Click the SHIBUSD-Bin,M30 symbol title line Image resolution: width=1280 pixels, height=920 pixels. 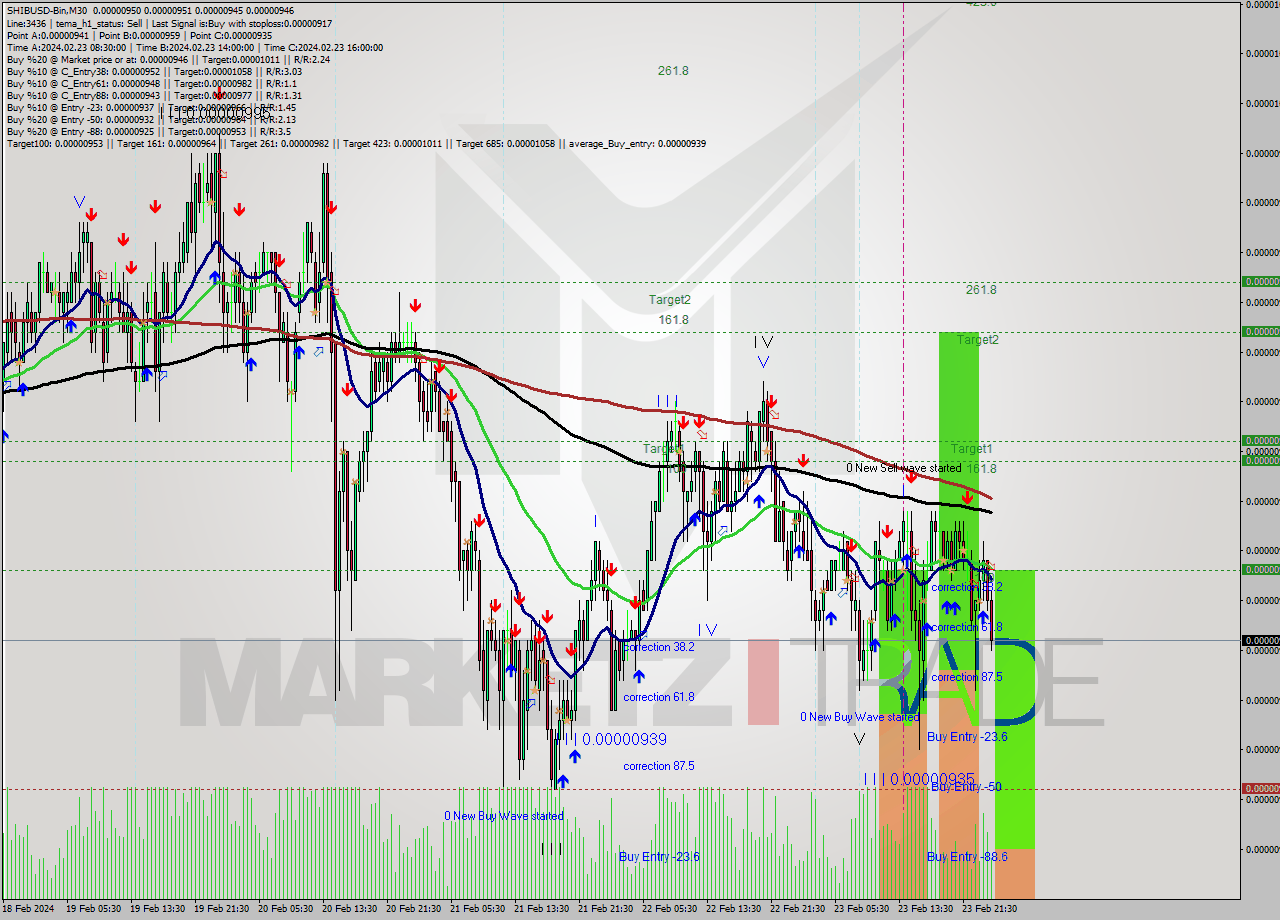tap(150, 10)
